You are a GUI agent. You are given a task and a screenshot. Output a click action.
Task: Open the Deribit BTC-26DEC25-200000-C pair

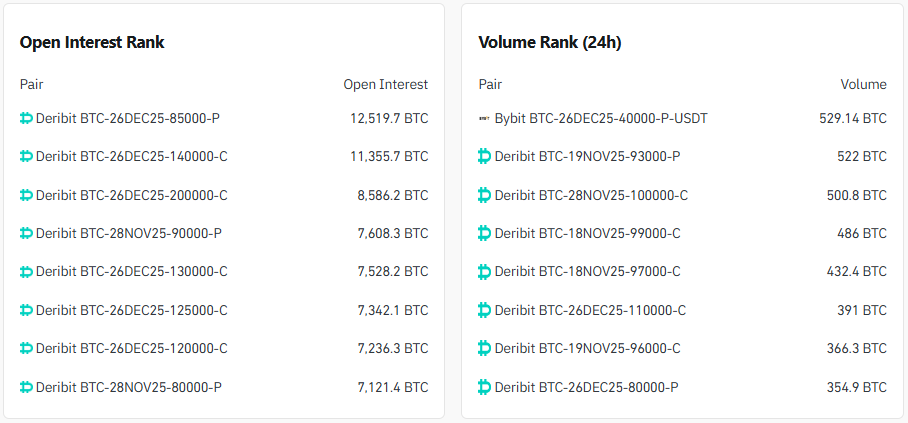pos(131,195)
